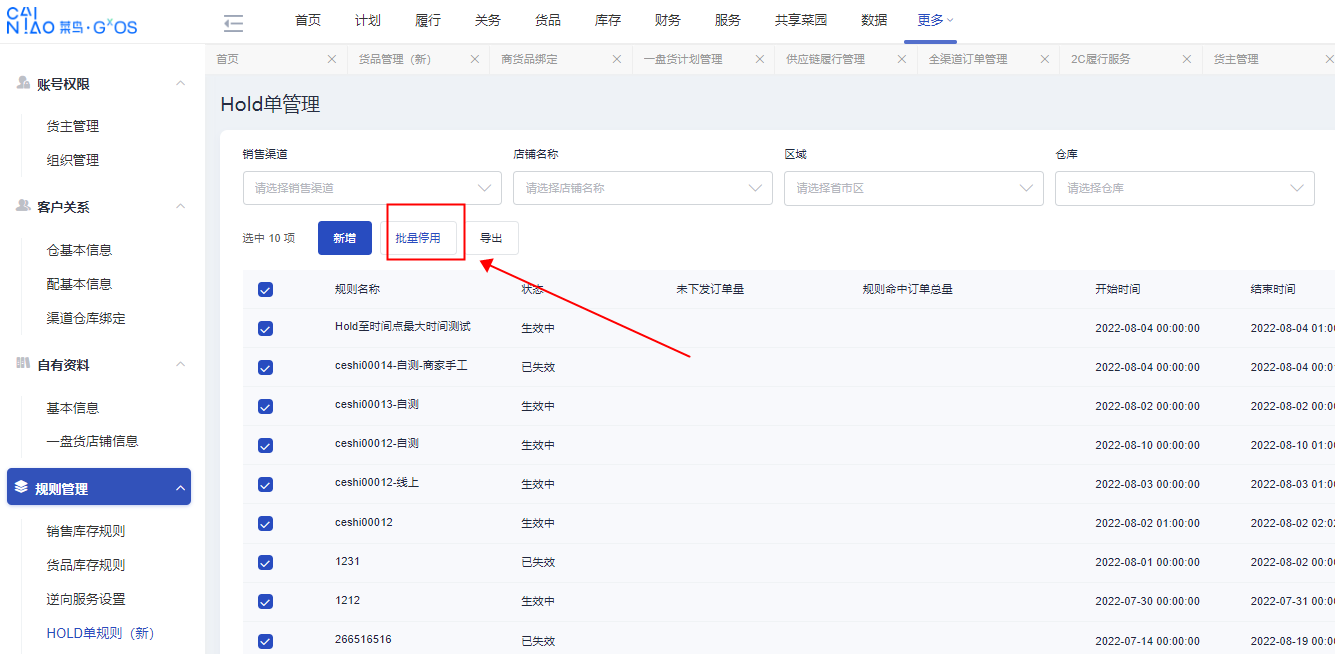Open the 店铺名称 dropdown
This screenshot has height=654, width=1335.
pyautogui.click(x=643, y=188)
